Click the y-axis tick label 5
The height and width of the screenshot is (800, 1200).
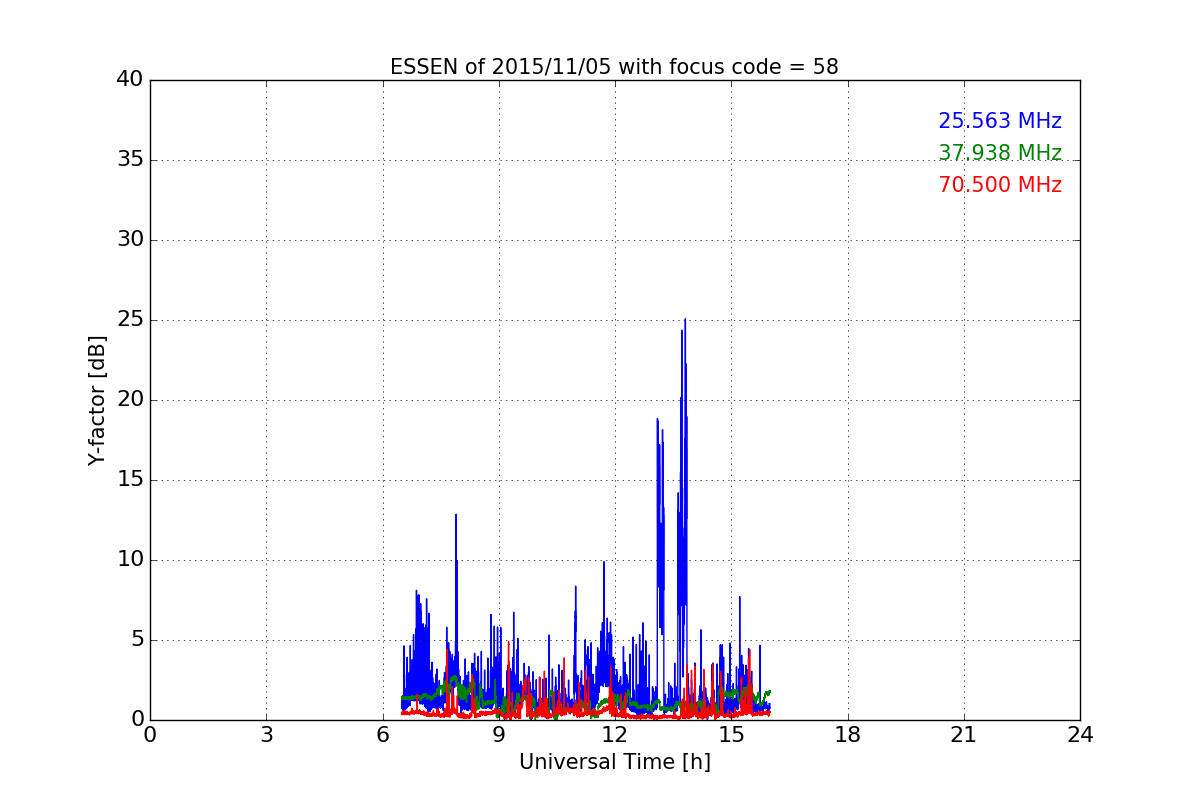(136, 640)
